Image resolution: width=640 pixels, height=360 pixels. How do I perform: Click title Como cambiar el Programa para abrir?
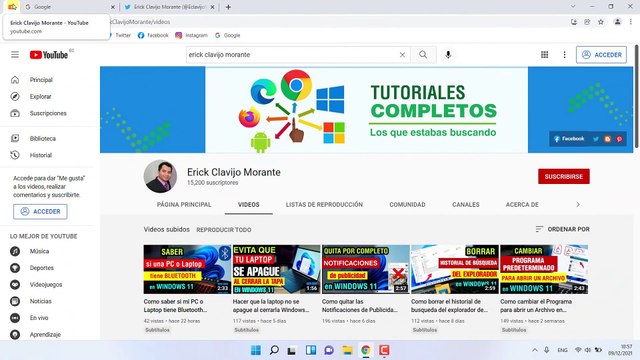point(536,306)
